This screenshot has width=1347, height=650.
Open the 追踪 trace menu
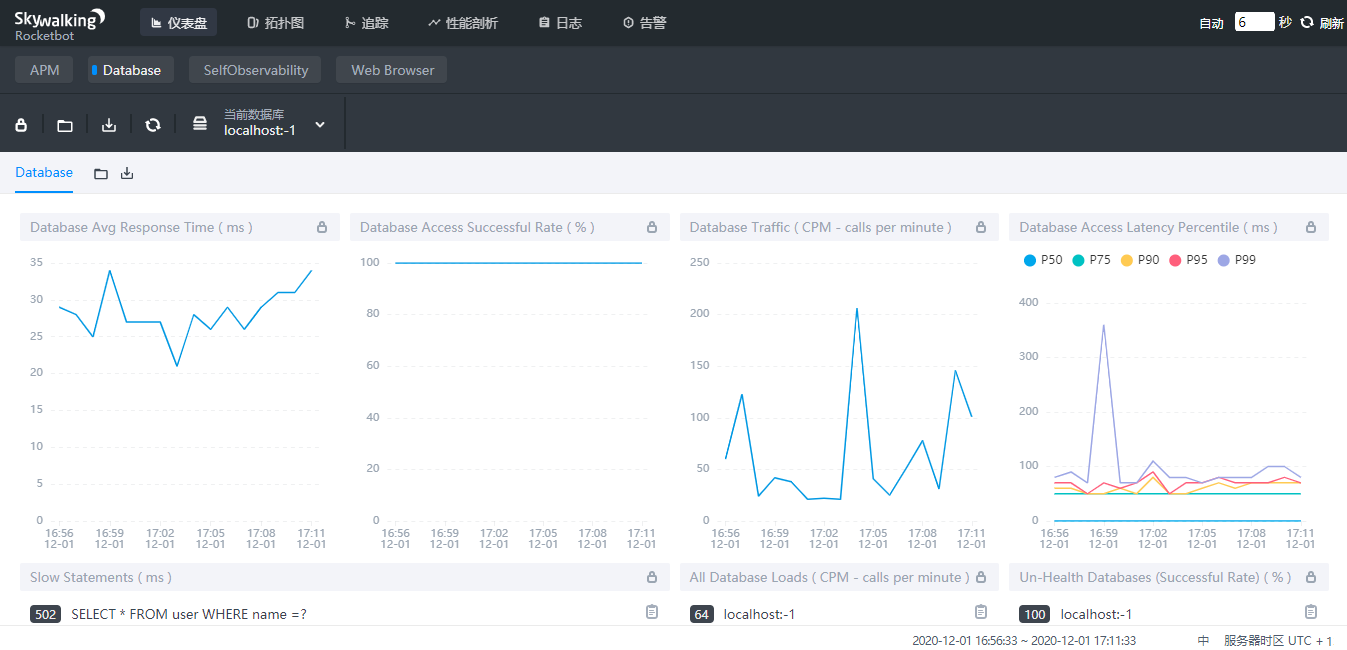click(366, 22)
